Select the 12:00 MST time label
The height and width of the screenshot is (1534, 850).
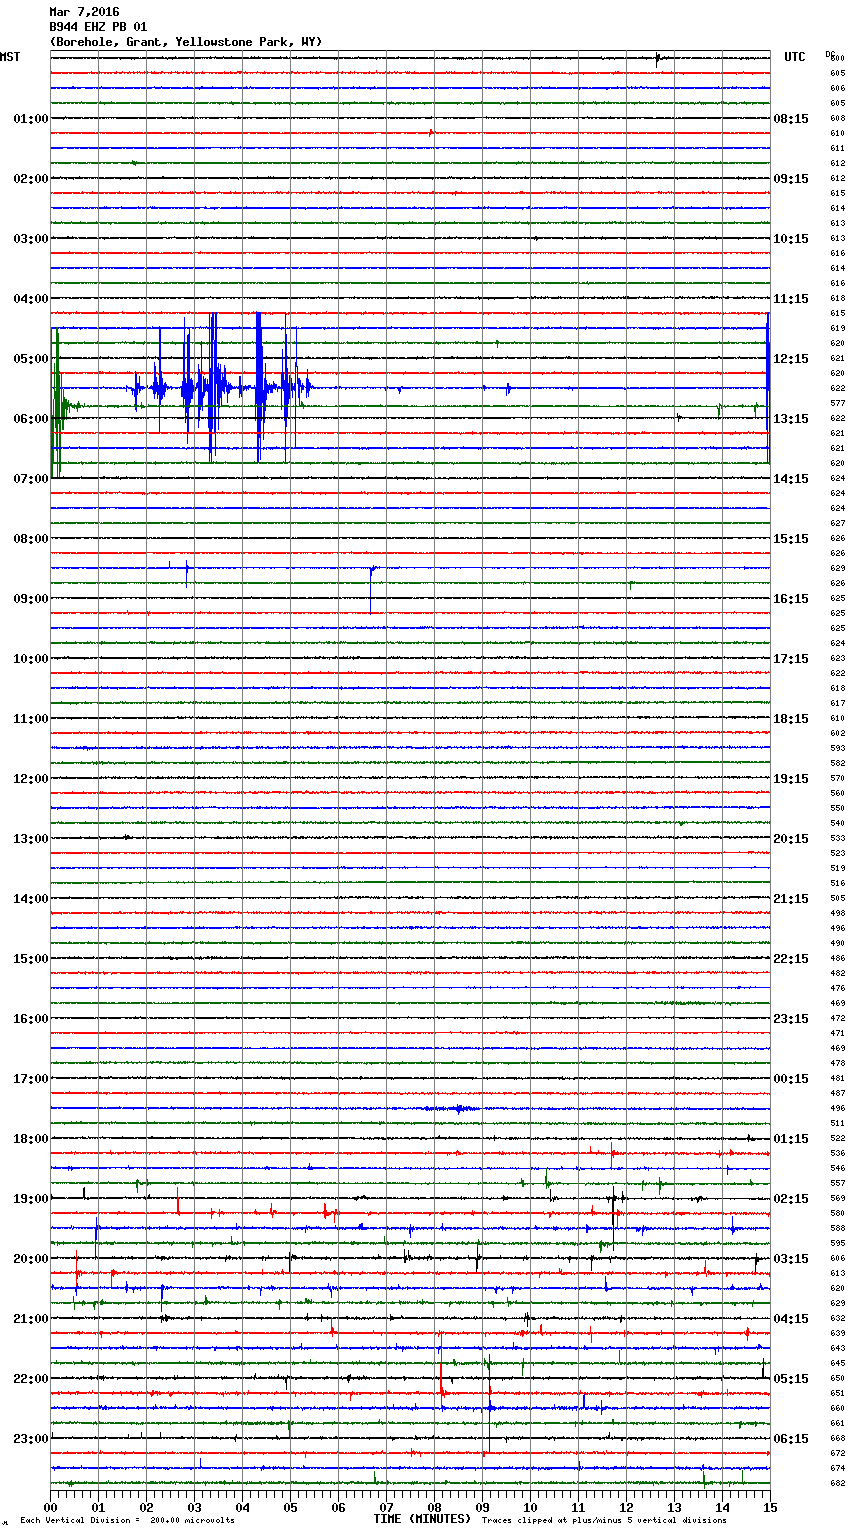point(31,779)
